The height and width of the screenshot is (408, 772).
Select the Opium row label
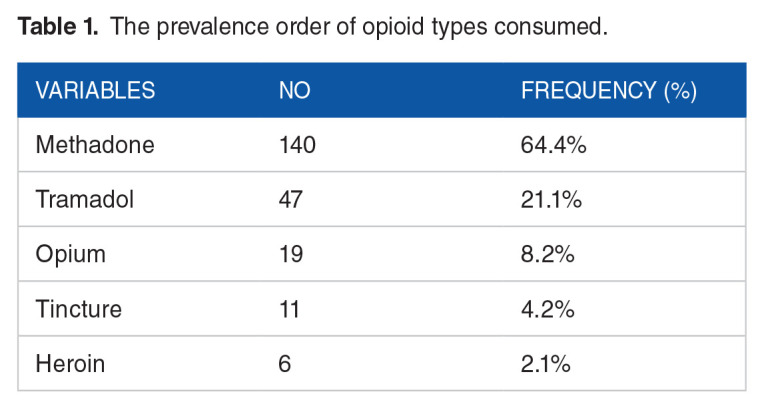(x=70, y=255)
